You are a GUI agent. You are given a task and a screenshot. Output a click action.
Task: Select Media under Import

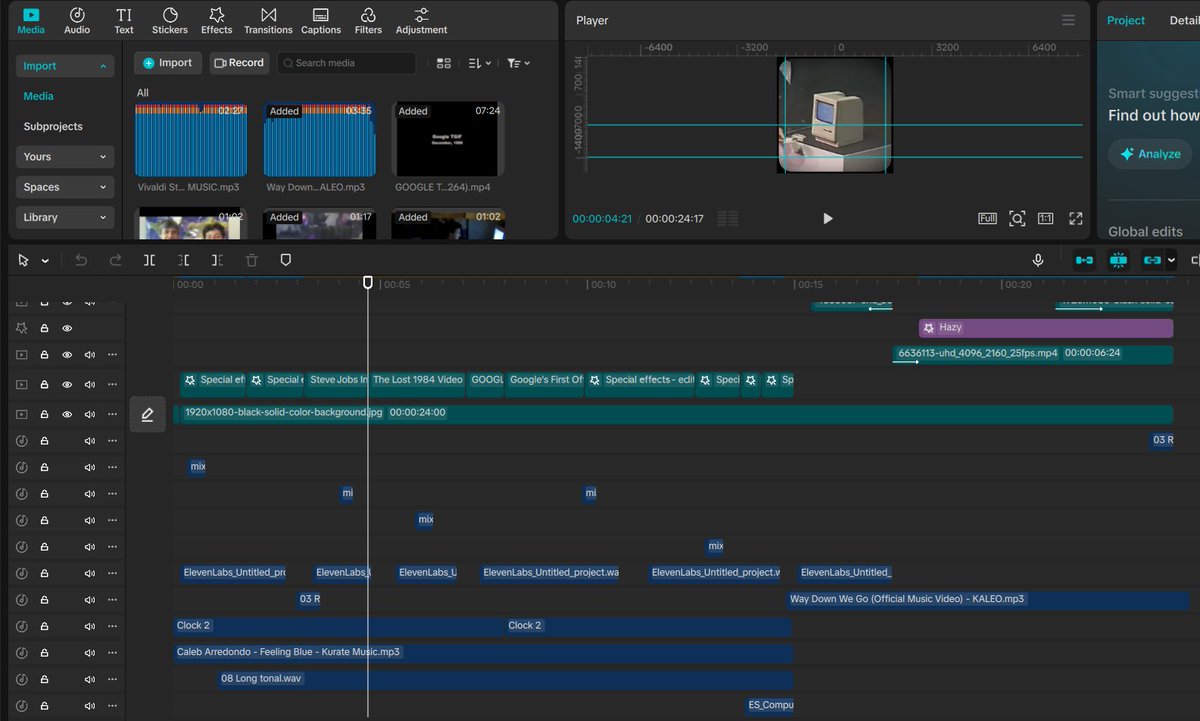(39, 96)
